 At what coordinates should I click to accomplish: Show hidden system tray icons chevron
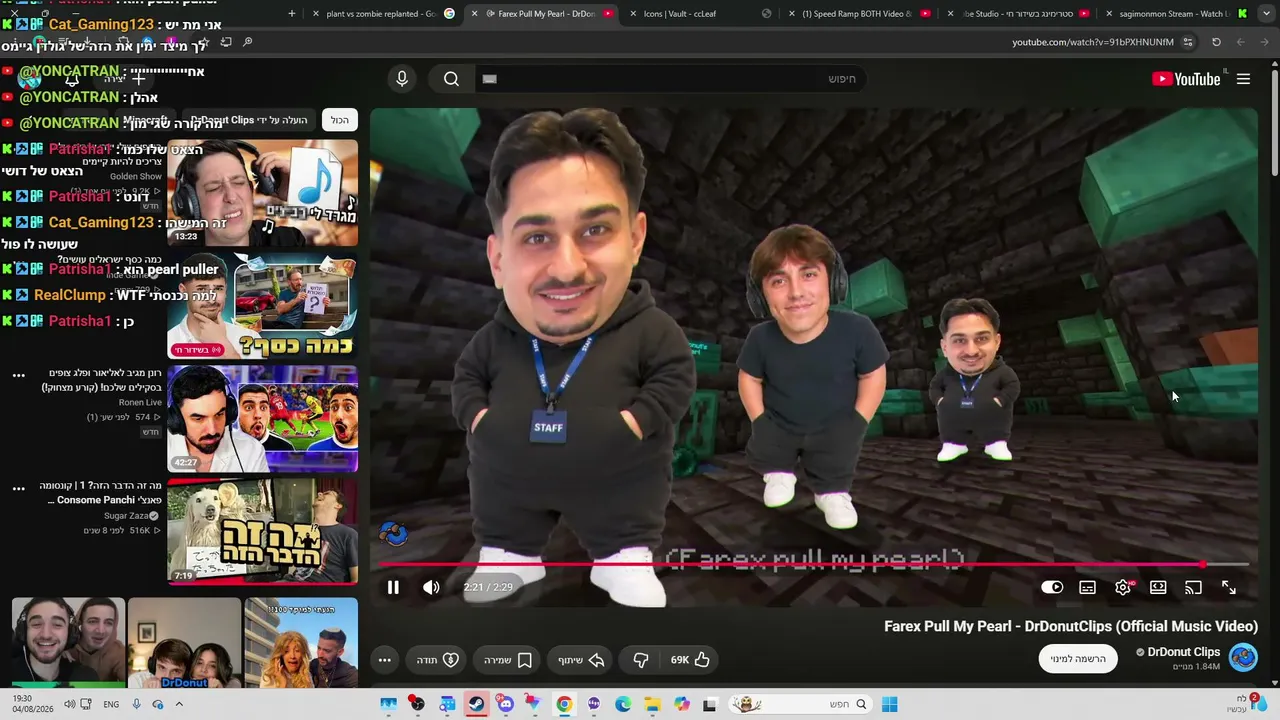(x=179, y=704)
